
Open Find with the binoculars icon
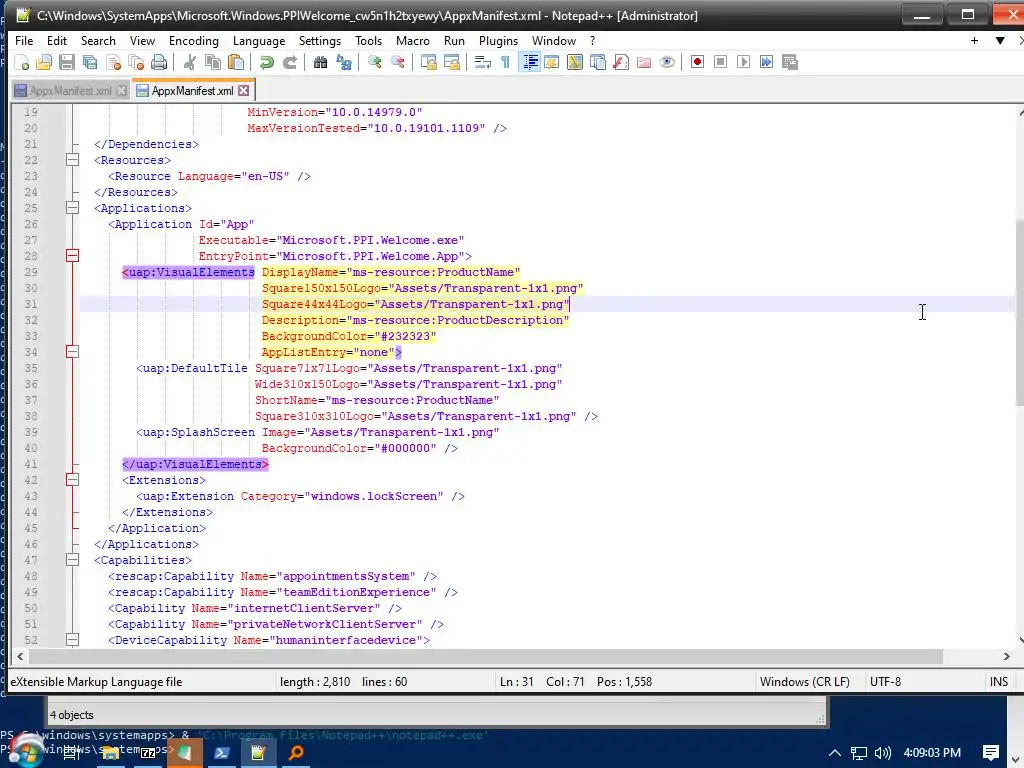(320, 62)
